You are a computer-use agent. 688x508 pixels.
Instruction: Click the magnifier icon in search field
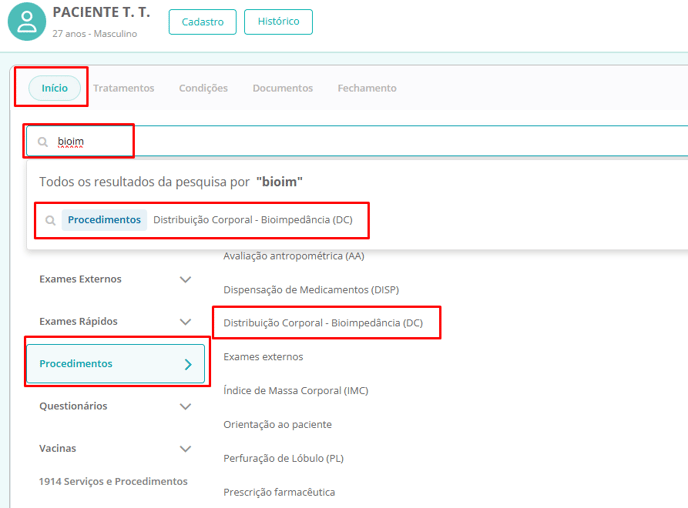43,142
